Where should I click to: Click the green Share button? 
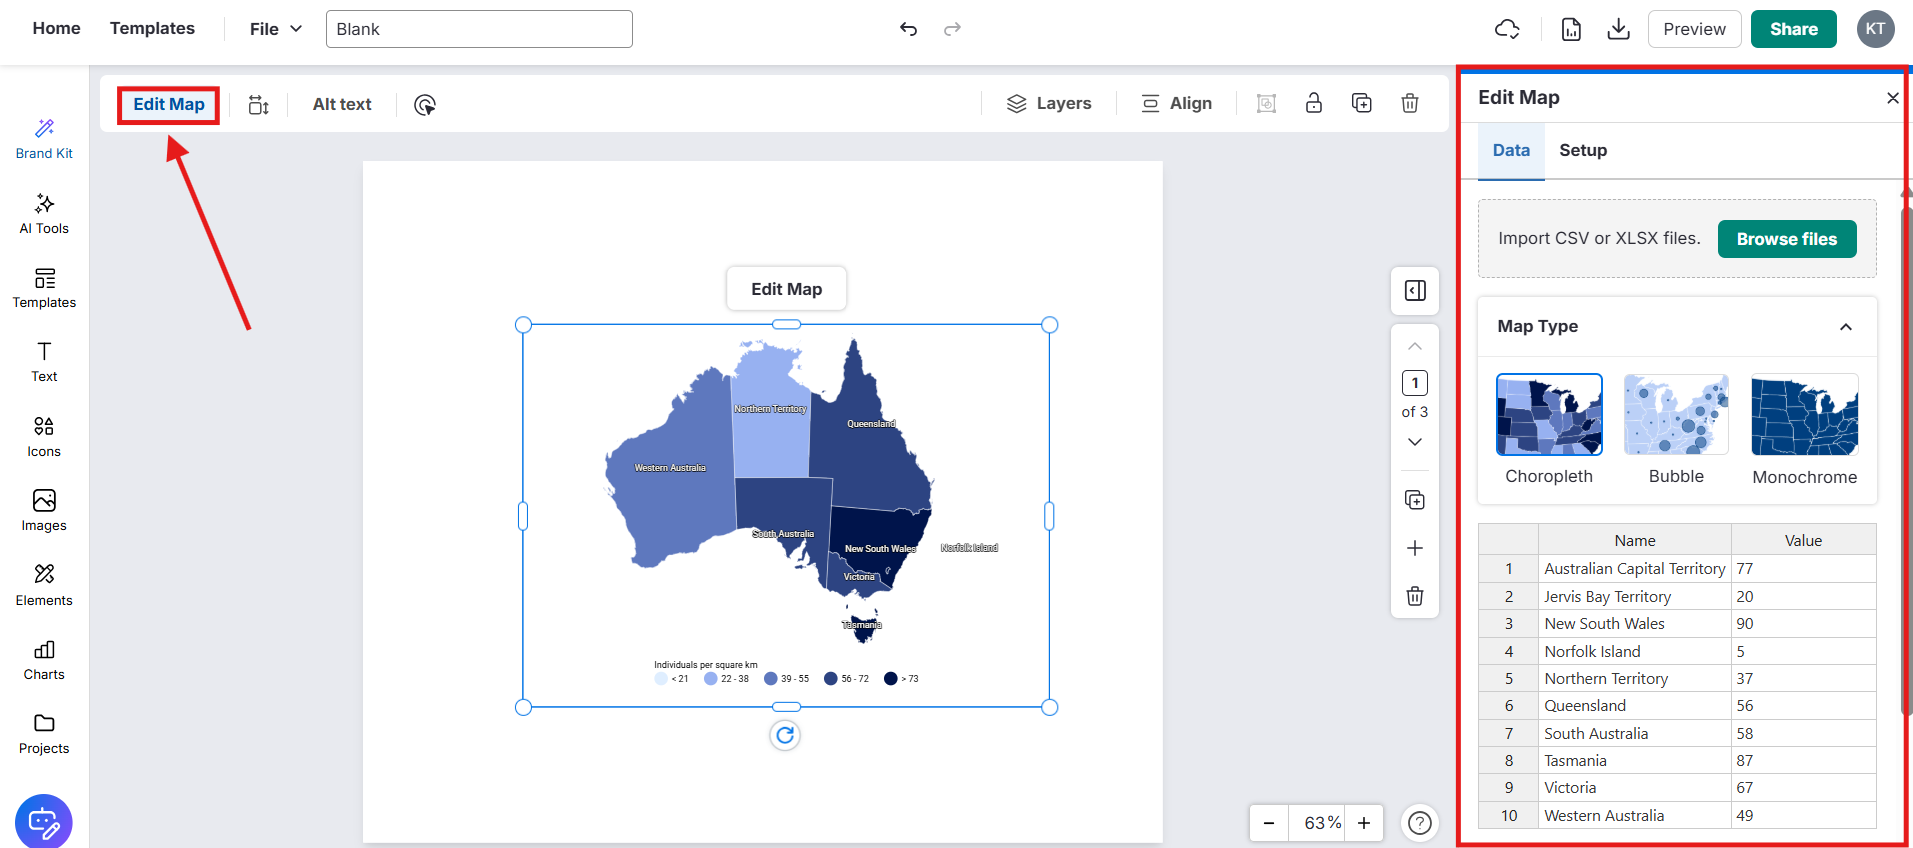click(x=1793, y=29)
